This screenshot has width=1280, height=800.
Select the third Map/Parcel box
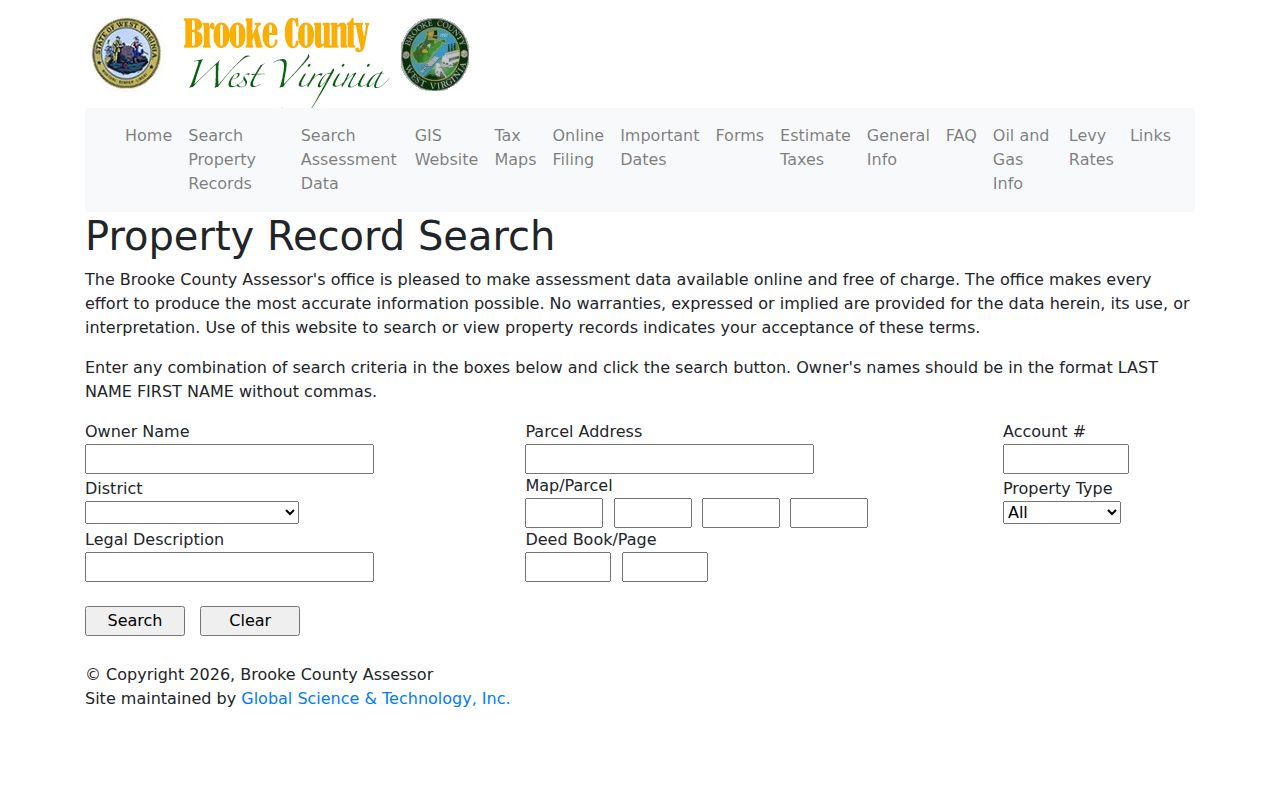741,513
